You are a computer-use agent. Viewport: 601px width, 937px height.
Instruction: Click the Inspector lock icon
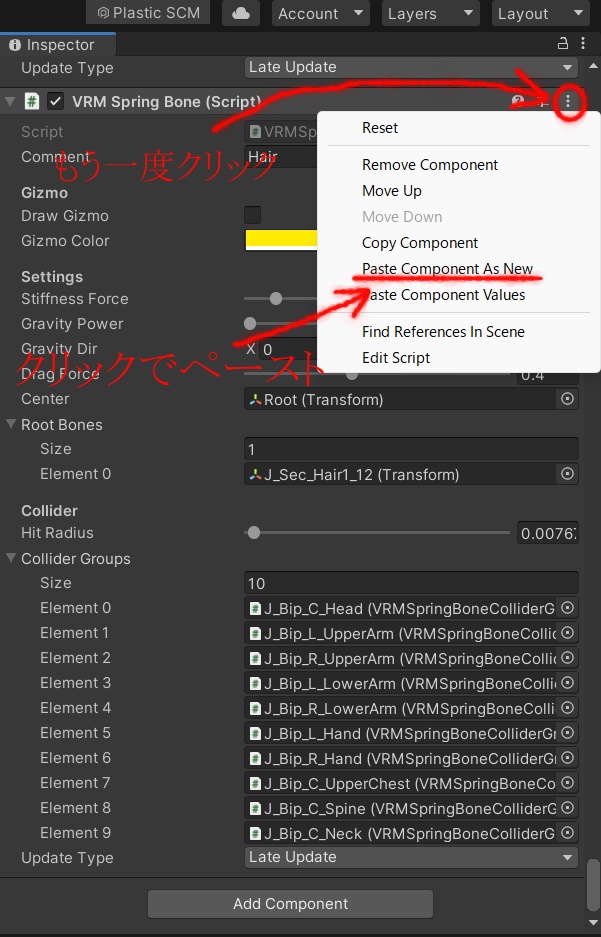point(563,44)
